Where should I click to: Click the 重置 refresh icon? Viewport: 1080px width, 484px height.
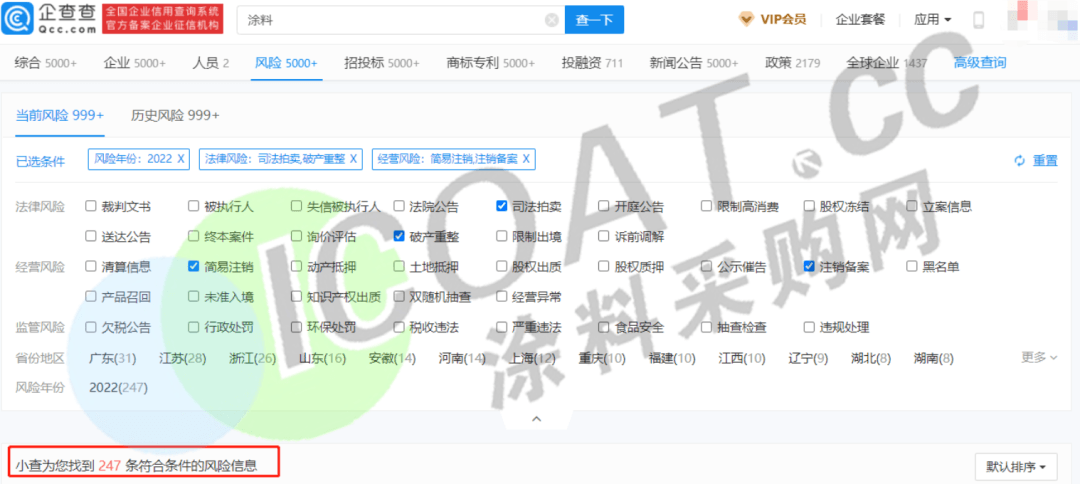pos(1020,161)
